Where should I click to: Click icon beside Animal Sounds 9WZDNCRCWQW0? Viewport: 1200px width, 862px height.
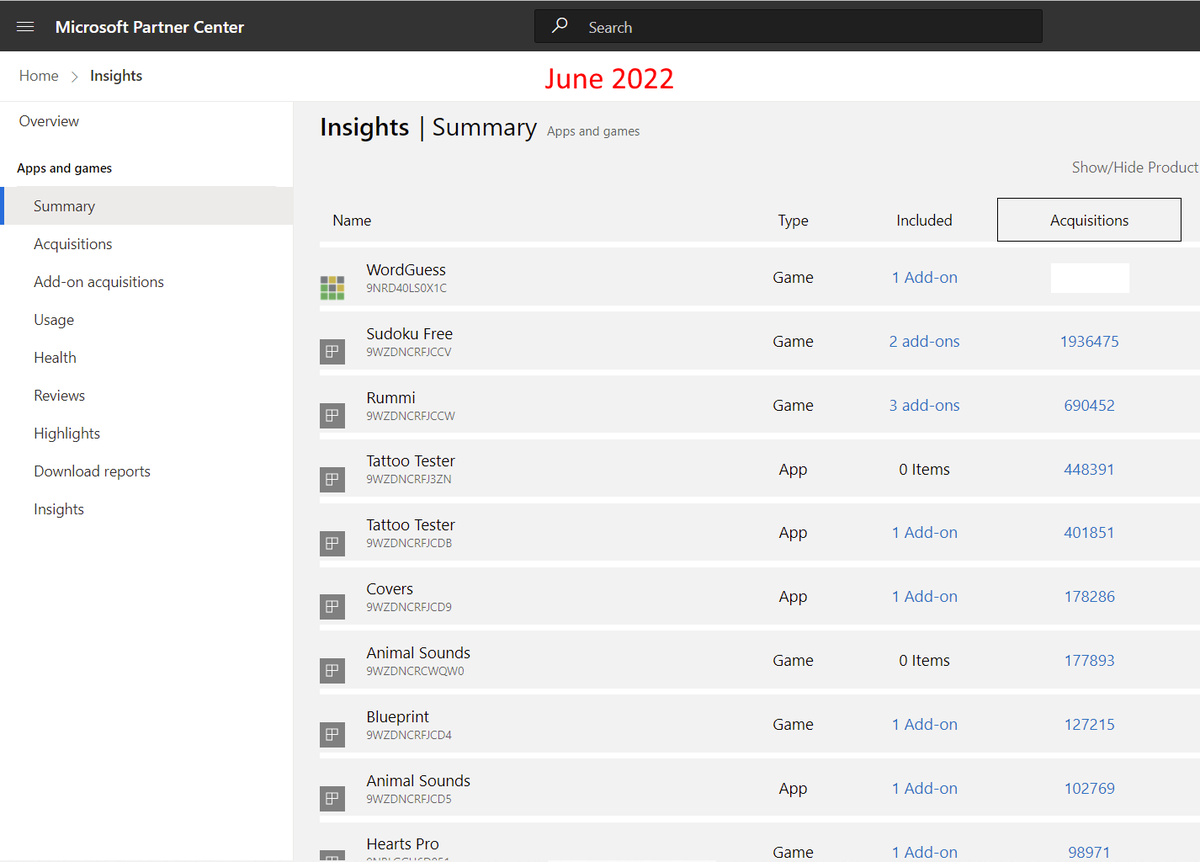pyautogui.click(x=332, y=671)
